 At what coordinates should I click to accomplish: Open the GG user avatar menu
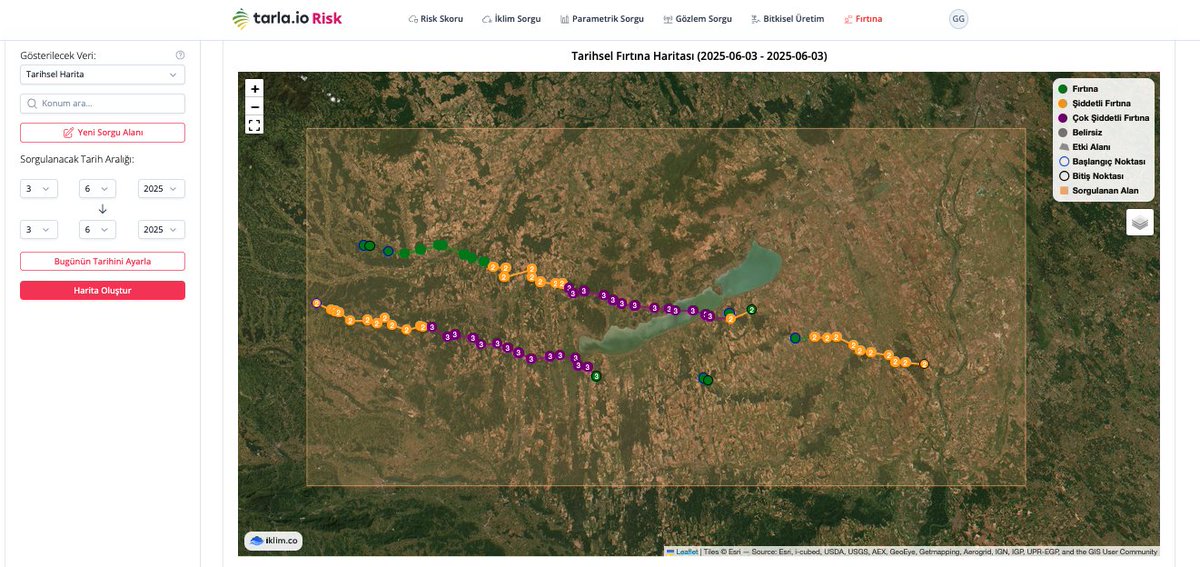pos(959,19)
